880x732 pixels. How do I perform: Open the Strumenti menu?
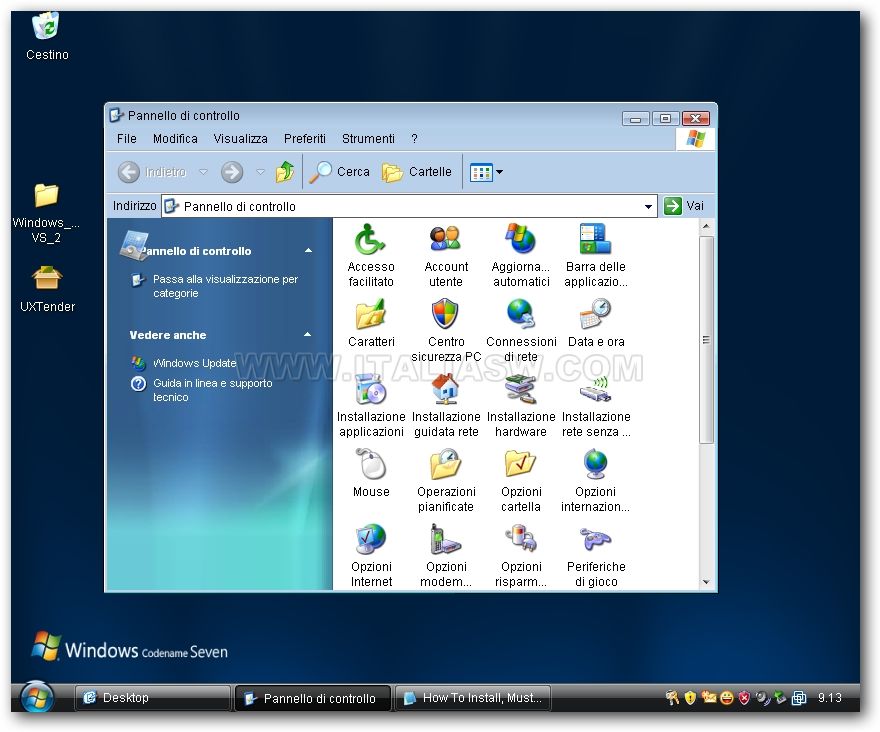(368, 139)
